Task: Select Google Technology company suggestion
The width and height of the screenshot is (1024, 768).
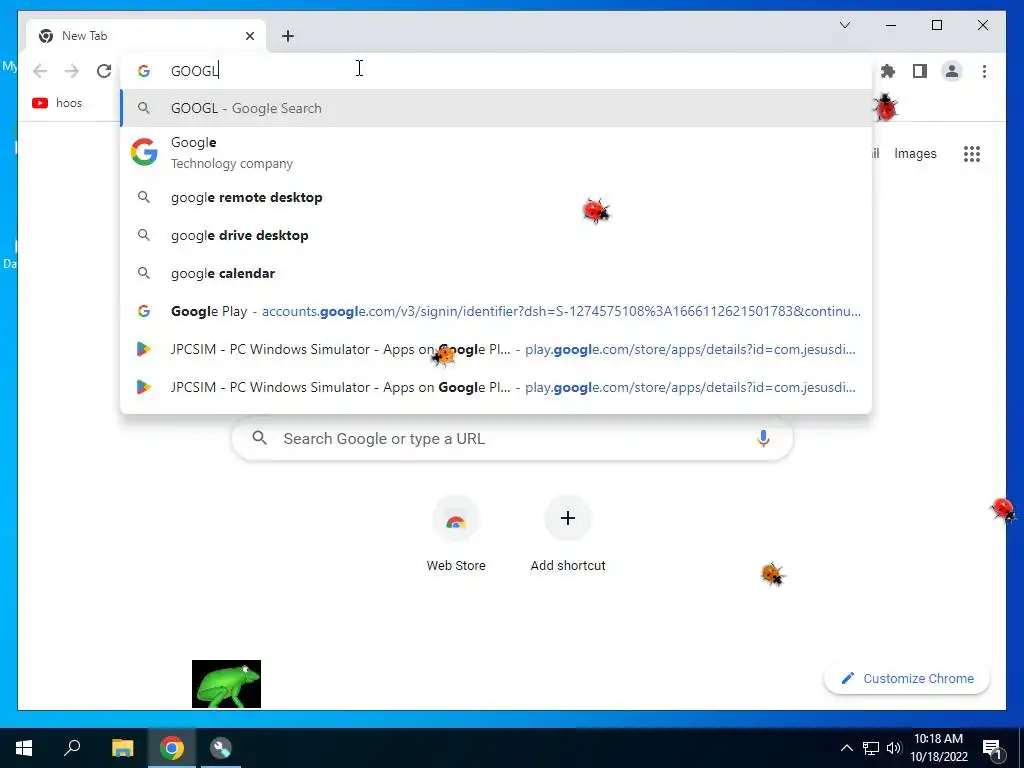Action: [x=496, y=152]
